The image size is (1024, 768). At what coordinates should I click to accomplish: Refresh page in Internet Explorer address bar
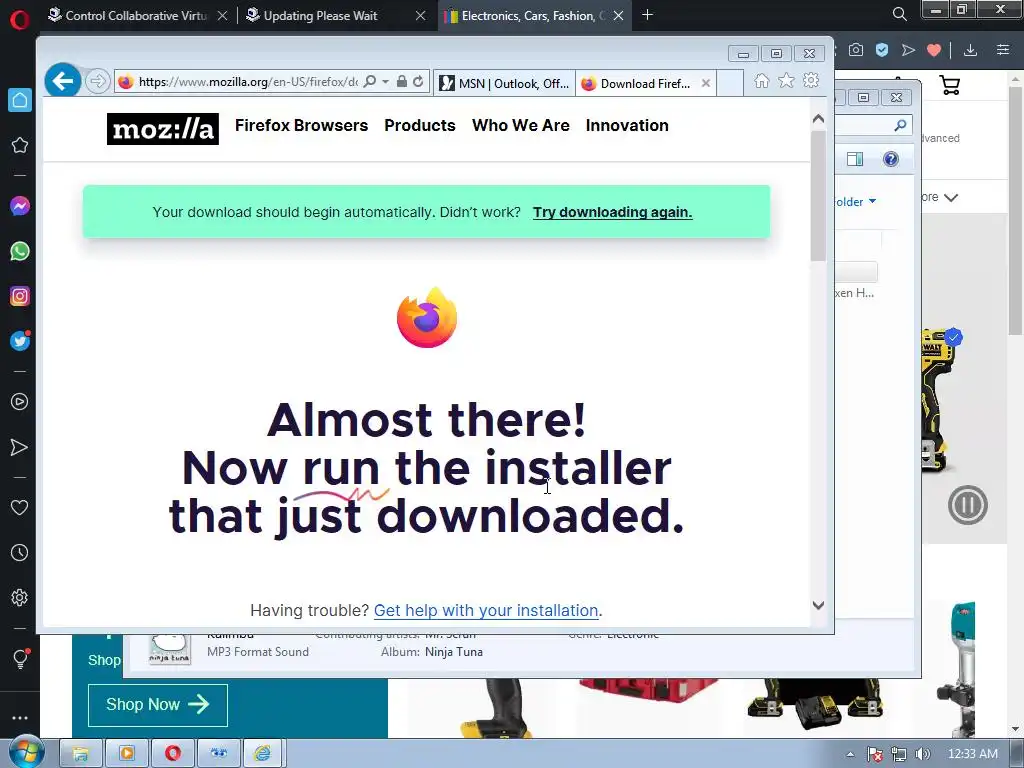click(x=418, y=82)
